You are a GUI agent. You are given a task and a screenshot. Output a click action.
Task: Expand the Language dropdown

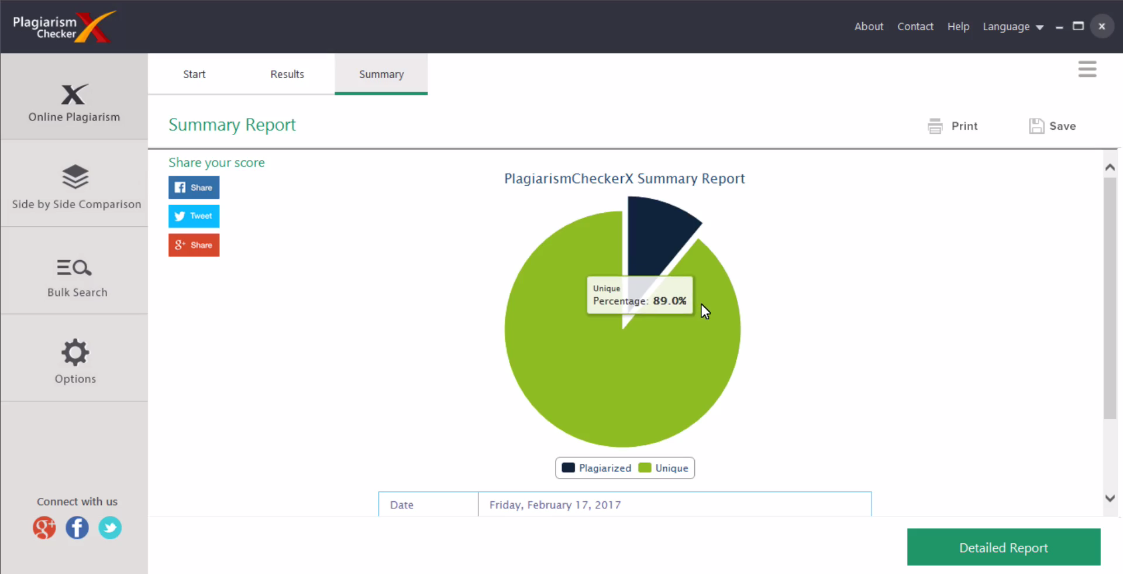pos(1013,27)
